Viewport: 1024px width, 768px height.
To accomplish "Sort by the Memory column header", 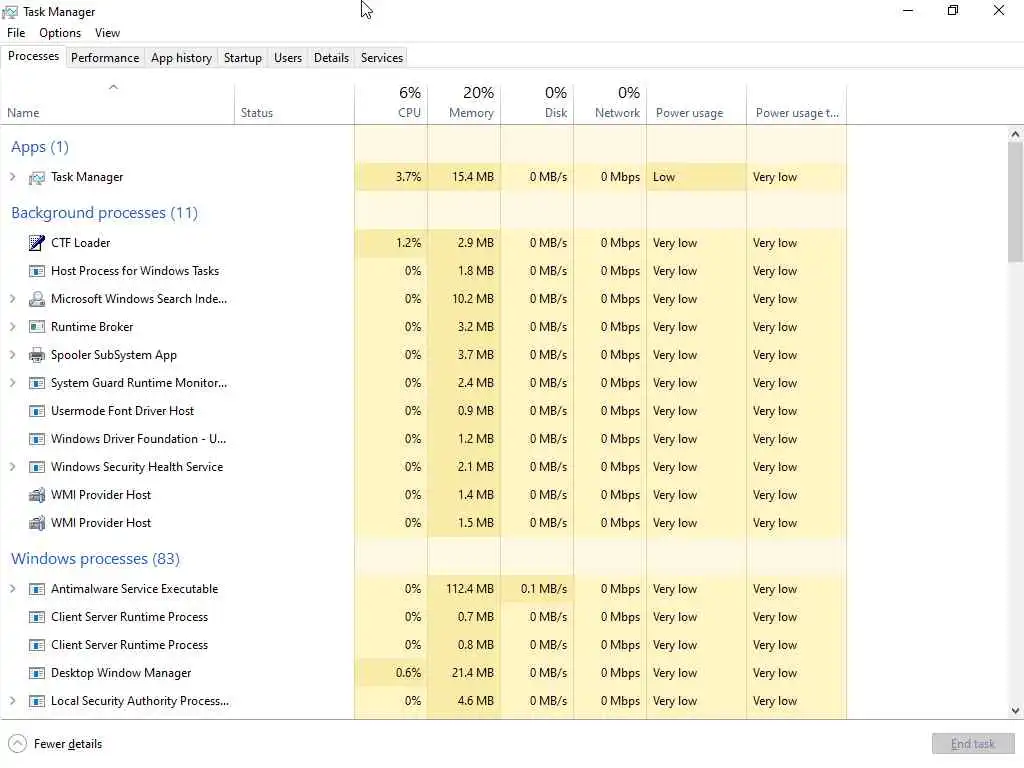I will tap(464, 103).
